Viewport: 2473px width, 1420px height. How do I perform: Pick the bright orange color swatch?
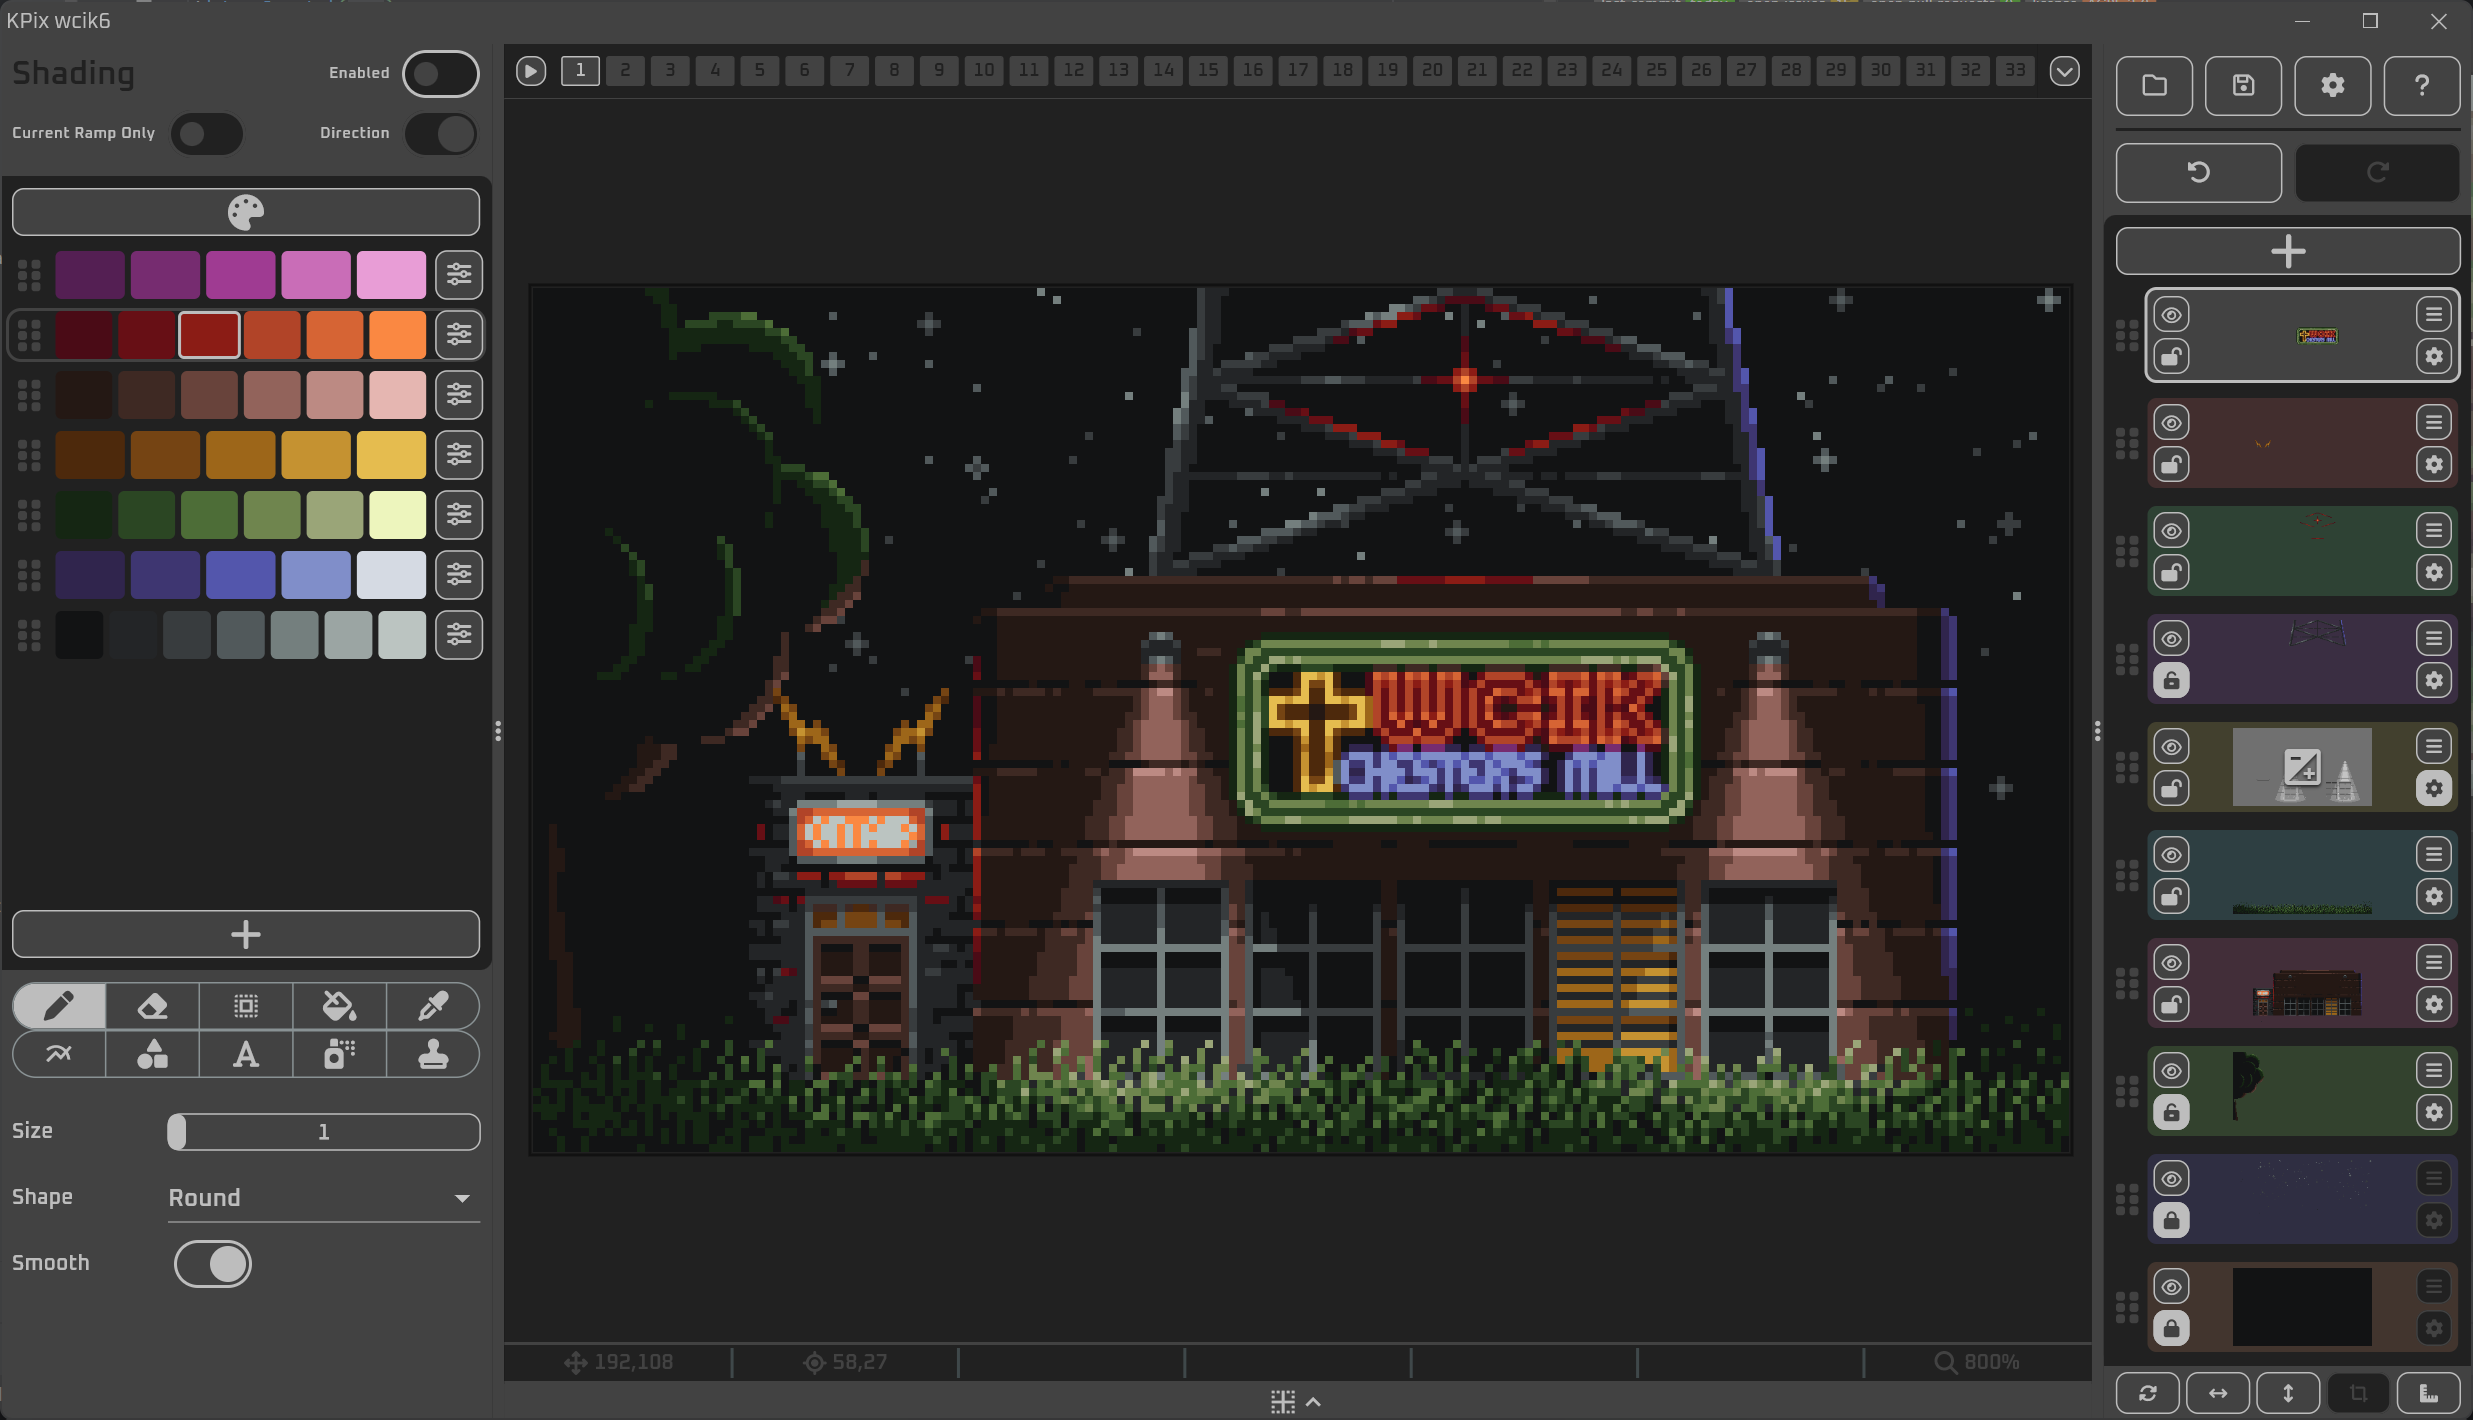pos(397,335)
